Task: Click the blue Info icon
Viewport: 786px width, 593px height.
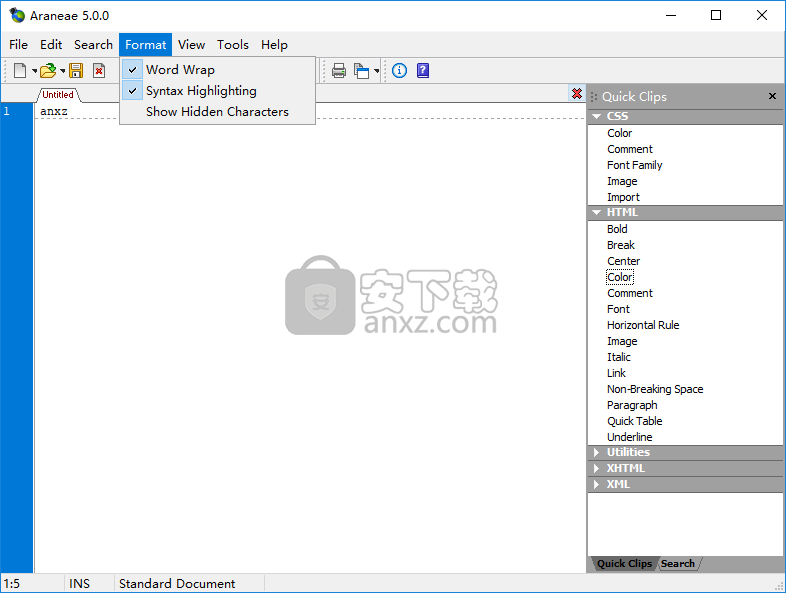Action: click(x=400, y=71)
